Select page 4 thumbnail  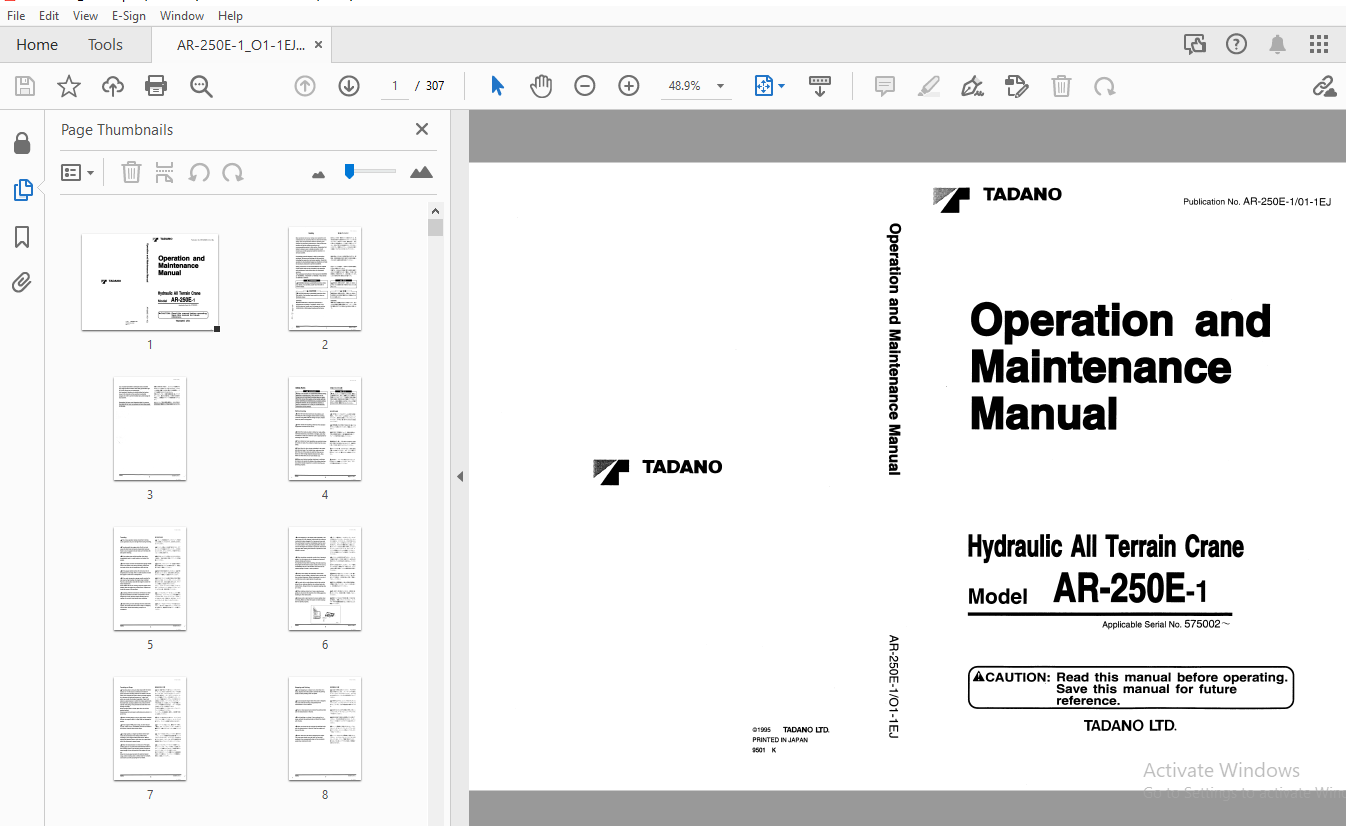point(325,428)
